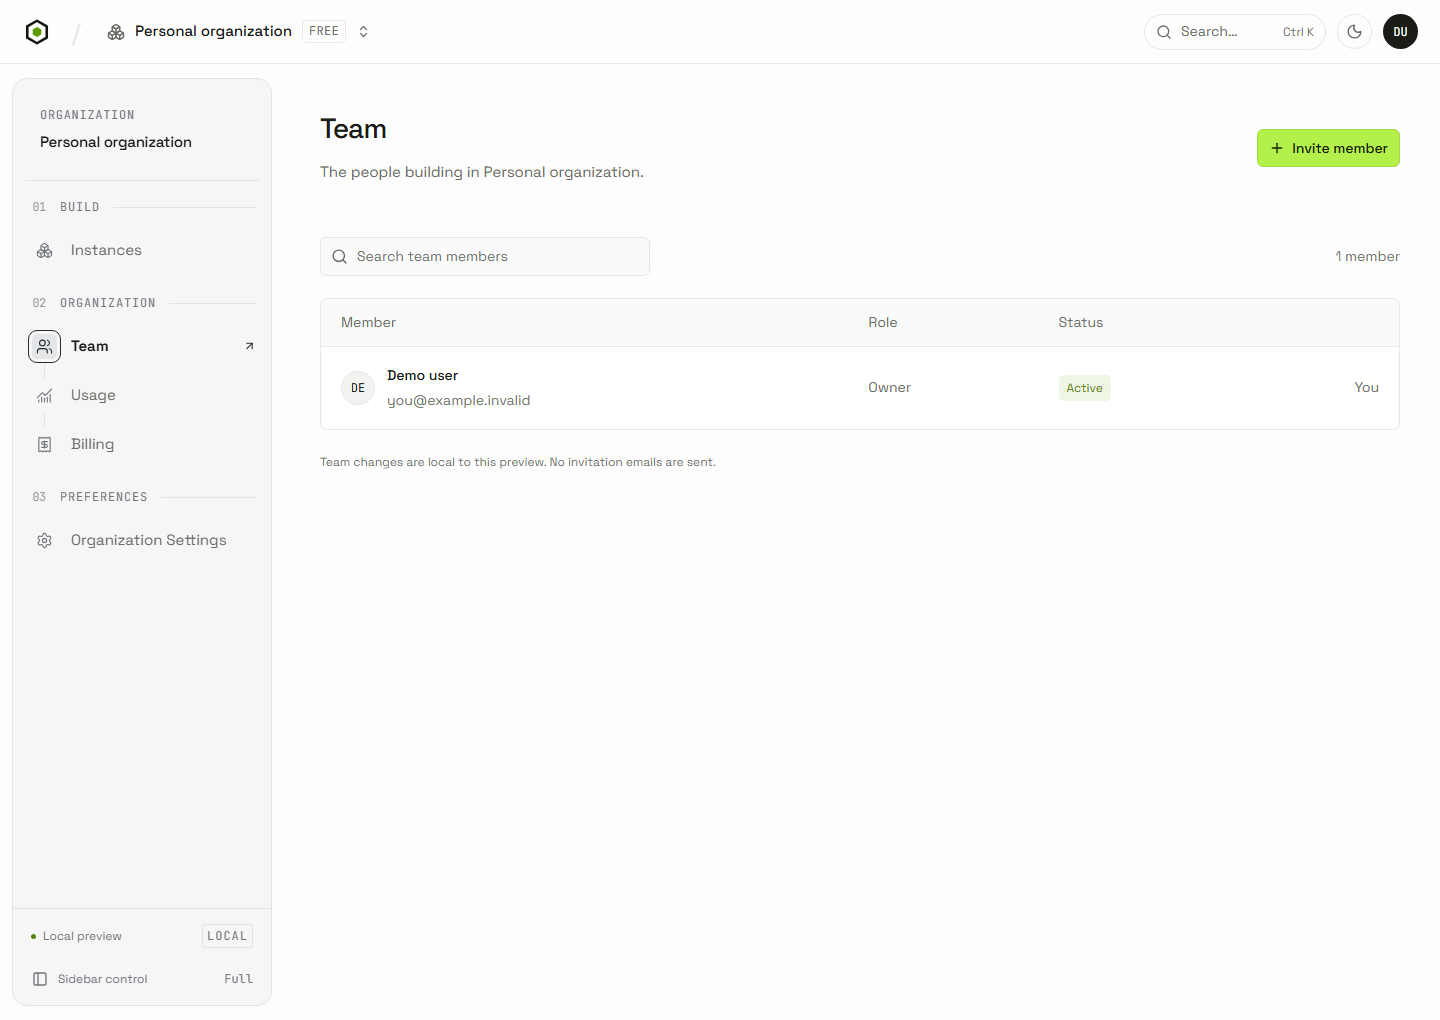The image size is (1440, 1020).
Task: Click the 1 member count
Action: (1367, 257)
